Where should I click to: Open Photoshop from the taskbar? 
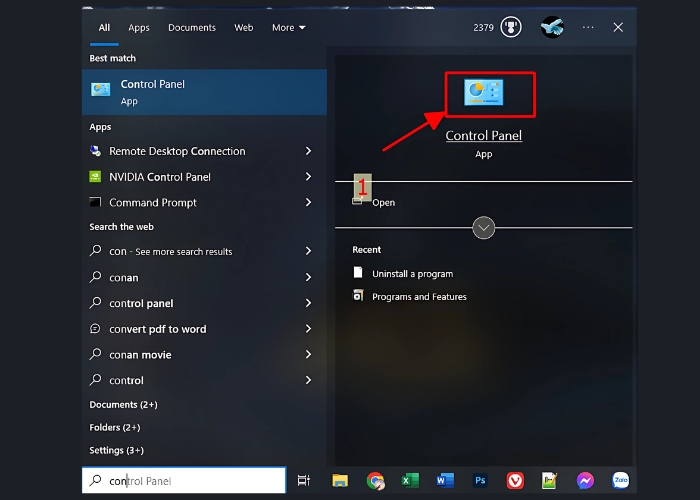click(480, 481)
